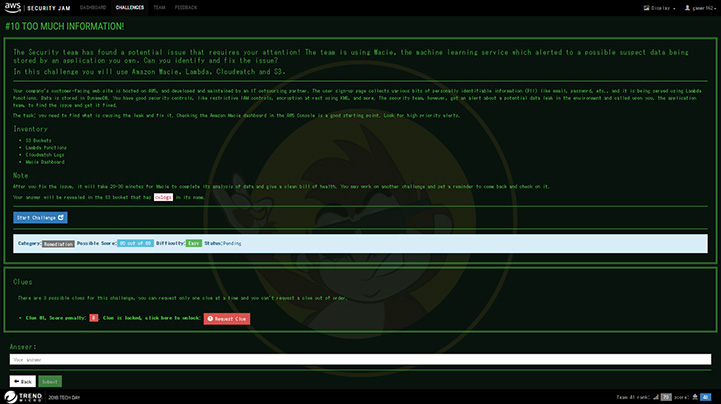
Task: Click the team rank value badge
Action: 666,397
